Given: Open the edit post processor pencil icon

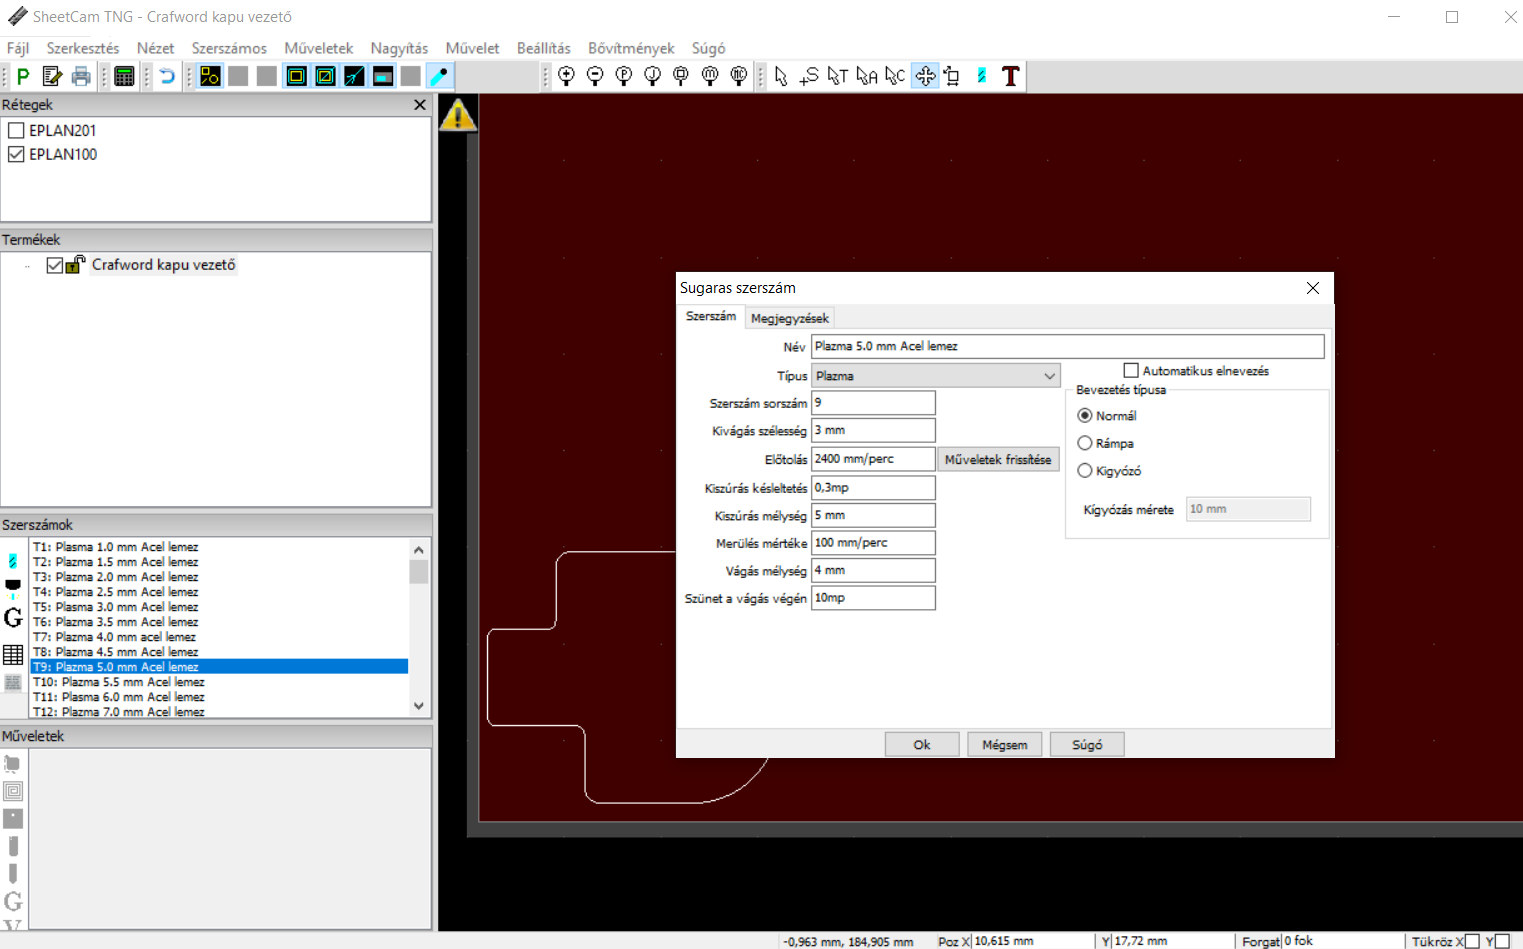Looking at the screenshot, I should 52,76.
